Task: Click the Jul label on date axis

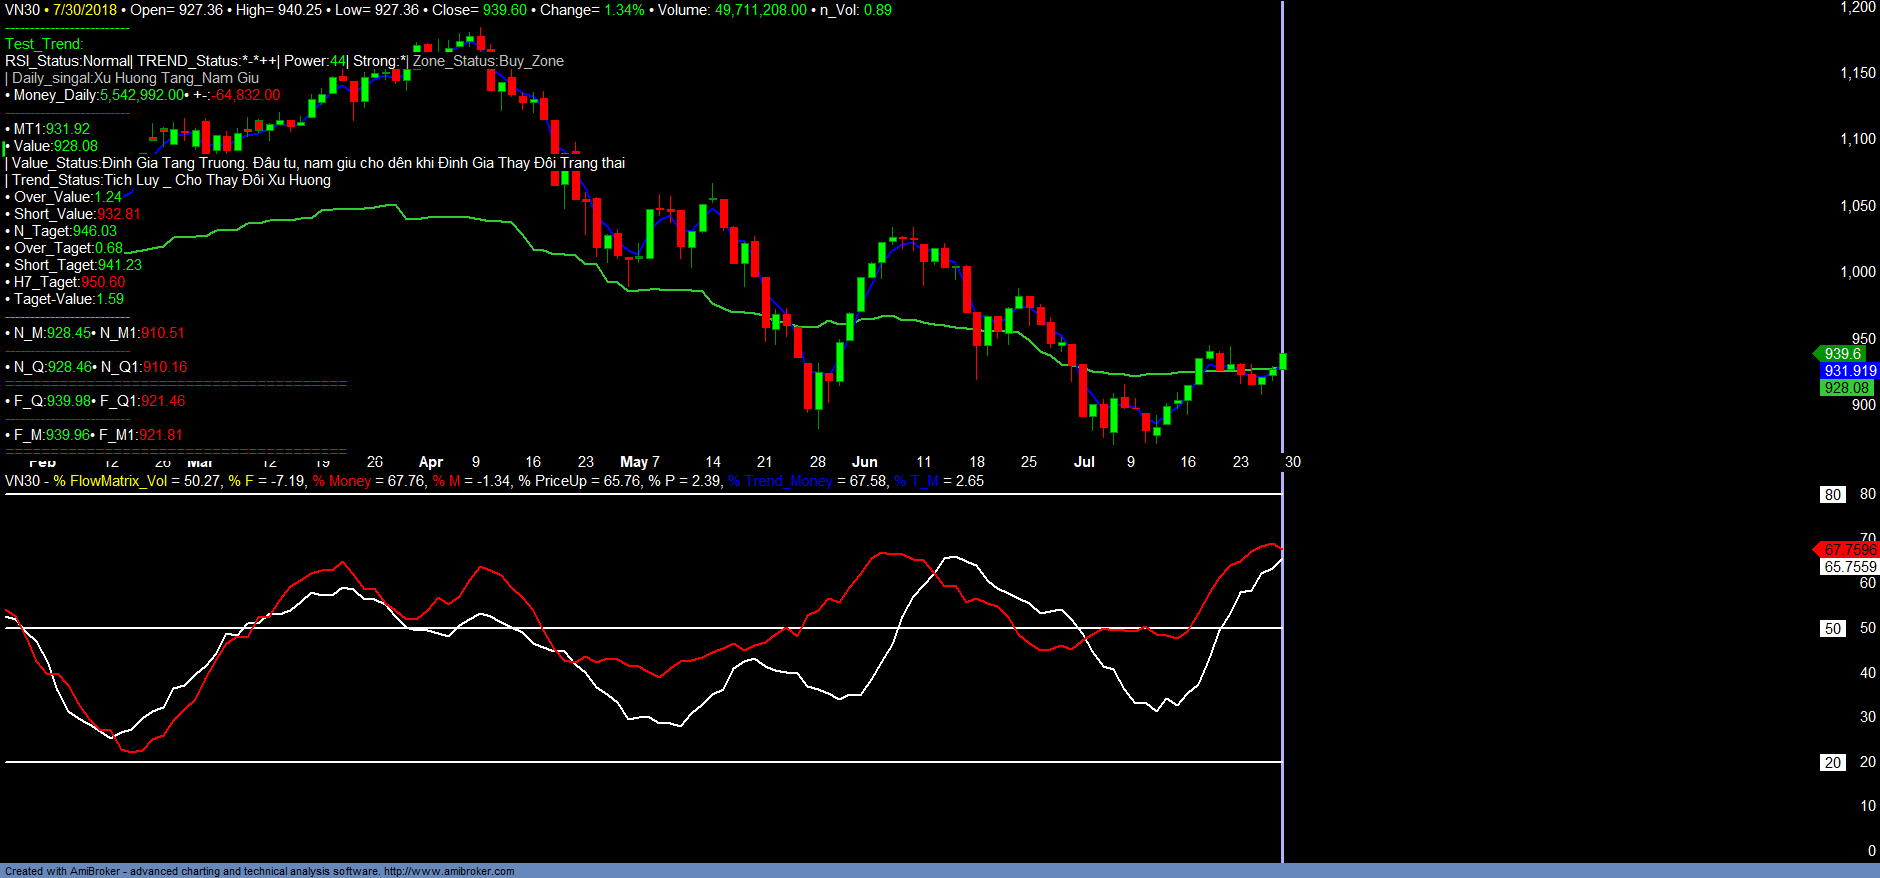Action: tap(1084, 462)
